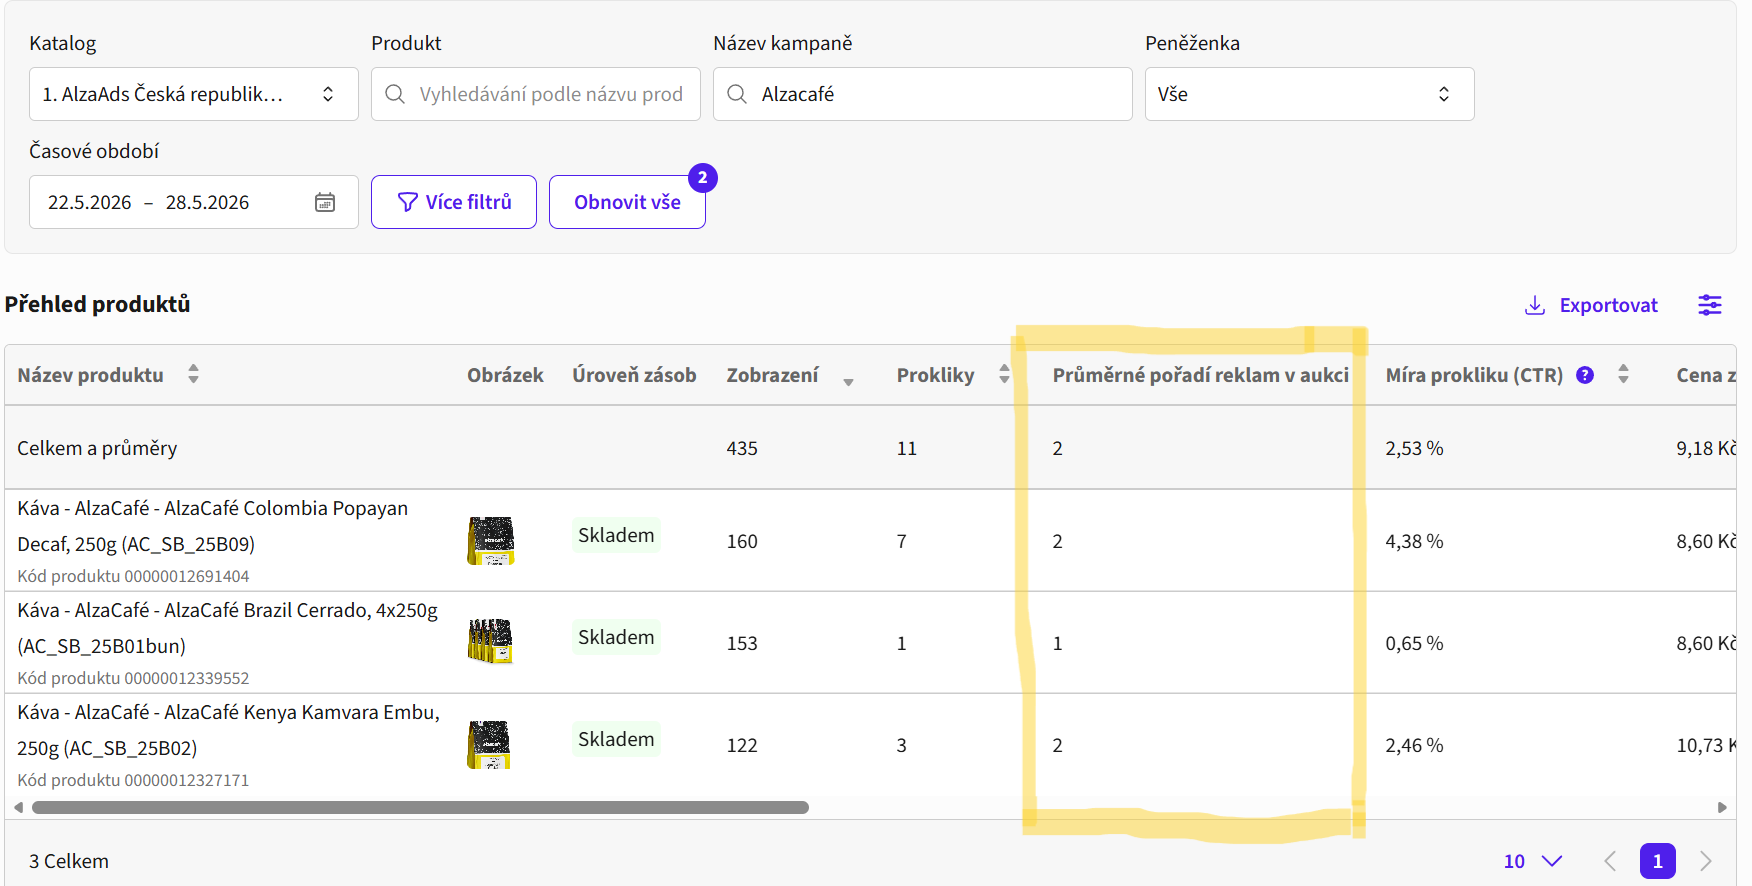This screenshot has width=1752, height=886.
Task: Sort by Míra prokliku (CTR) arrows
Action: coord(1623,374)
